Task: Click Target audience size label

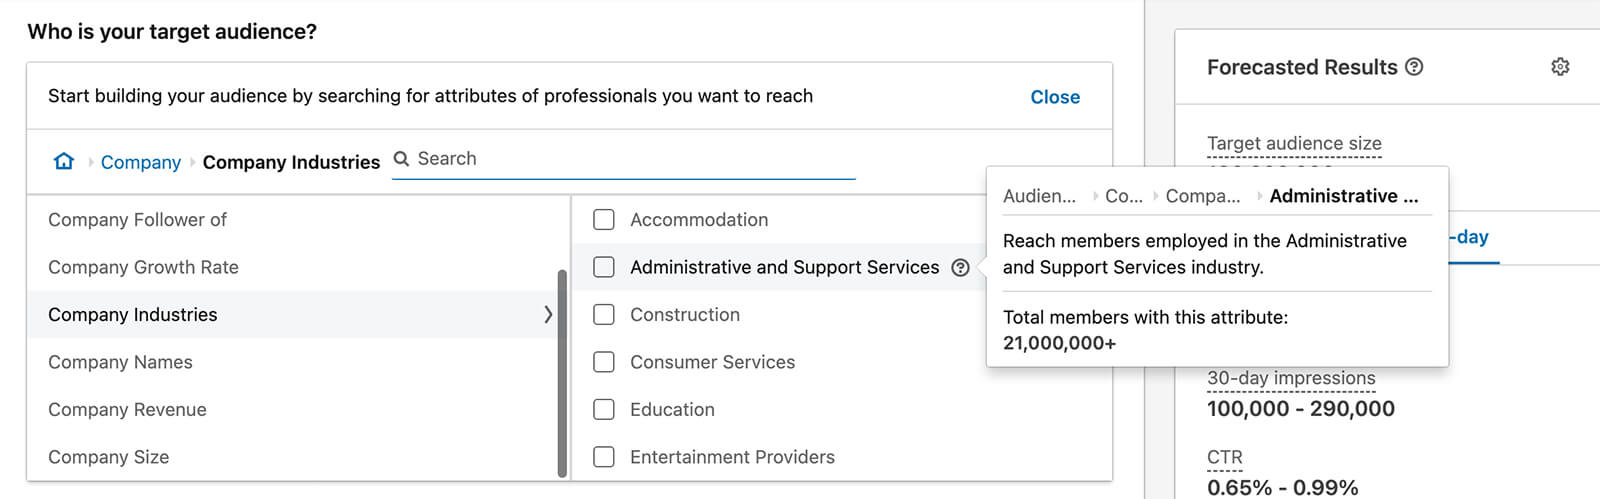Action: coord(1294,143)
